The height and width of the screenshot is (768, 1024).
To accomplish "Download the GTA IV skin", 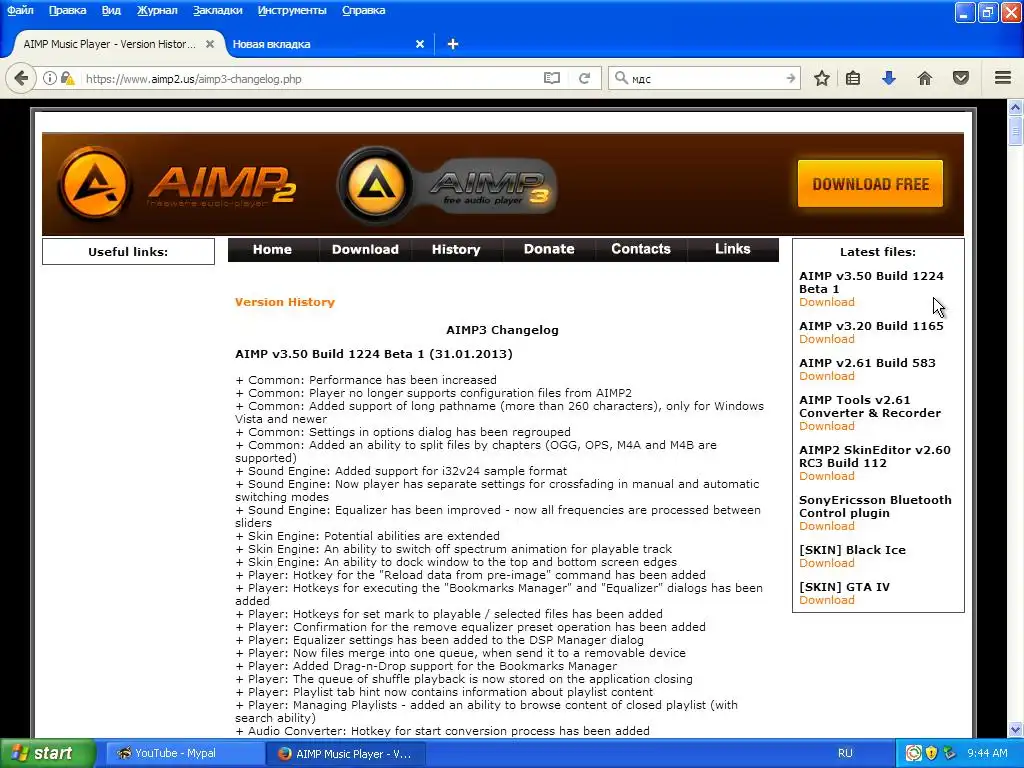I will click(x=827, y=600).
